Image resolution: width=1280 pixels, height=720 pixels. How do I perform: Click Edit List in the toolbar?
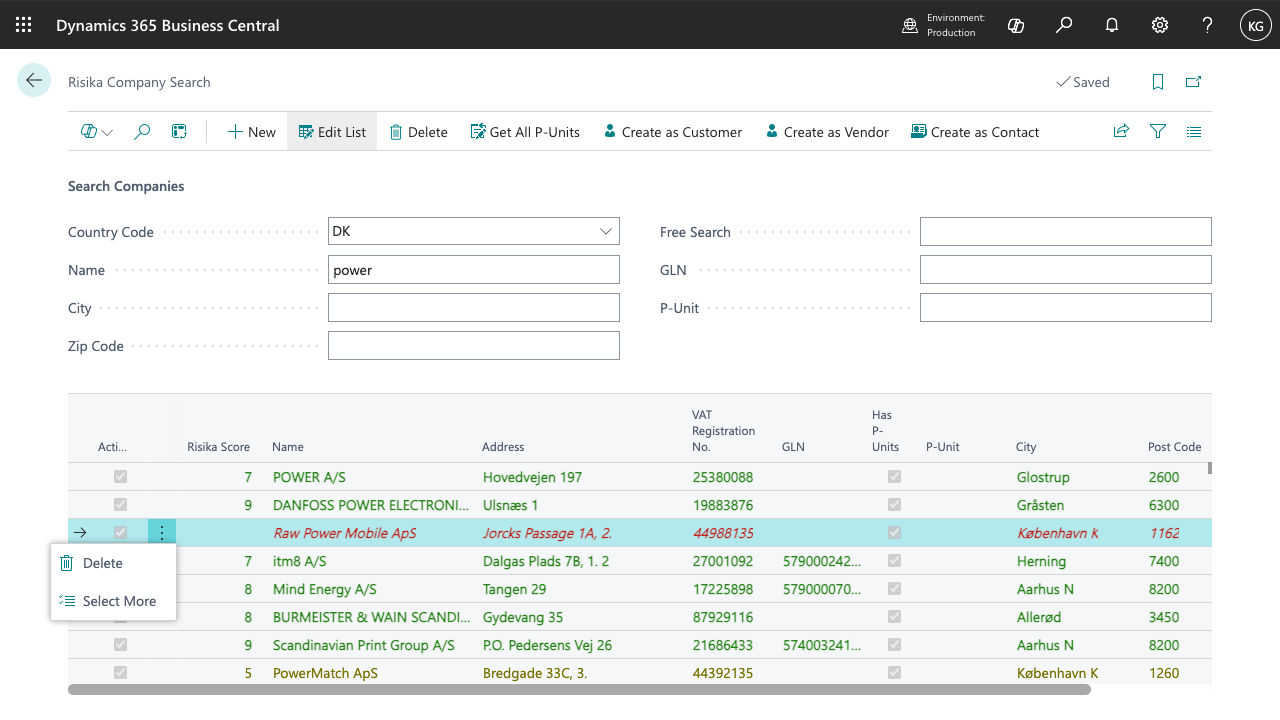[332, 132]
